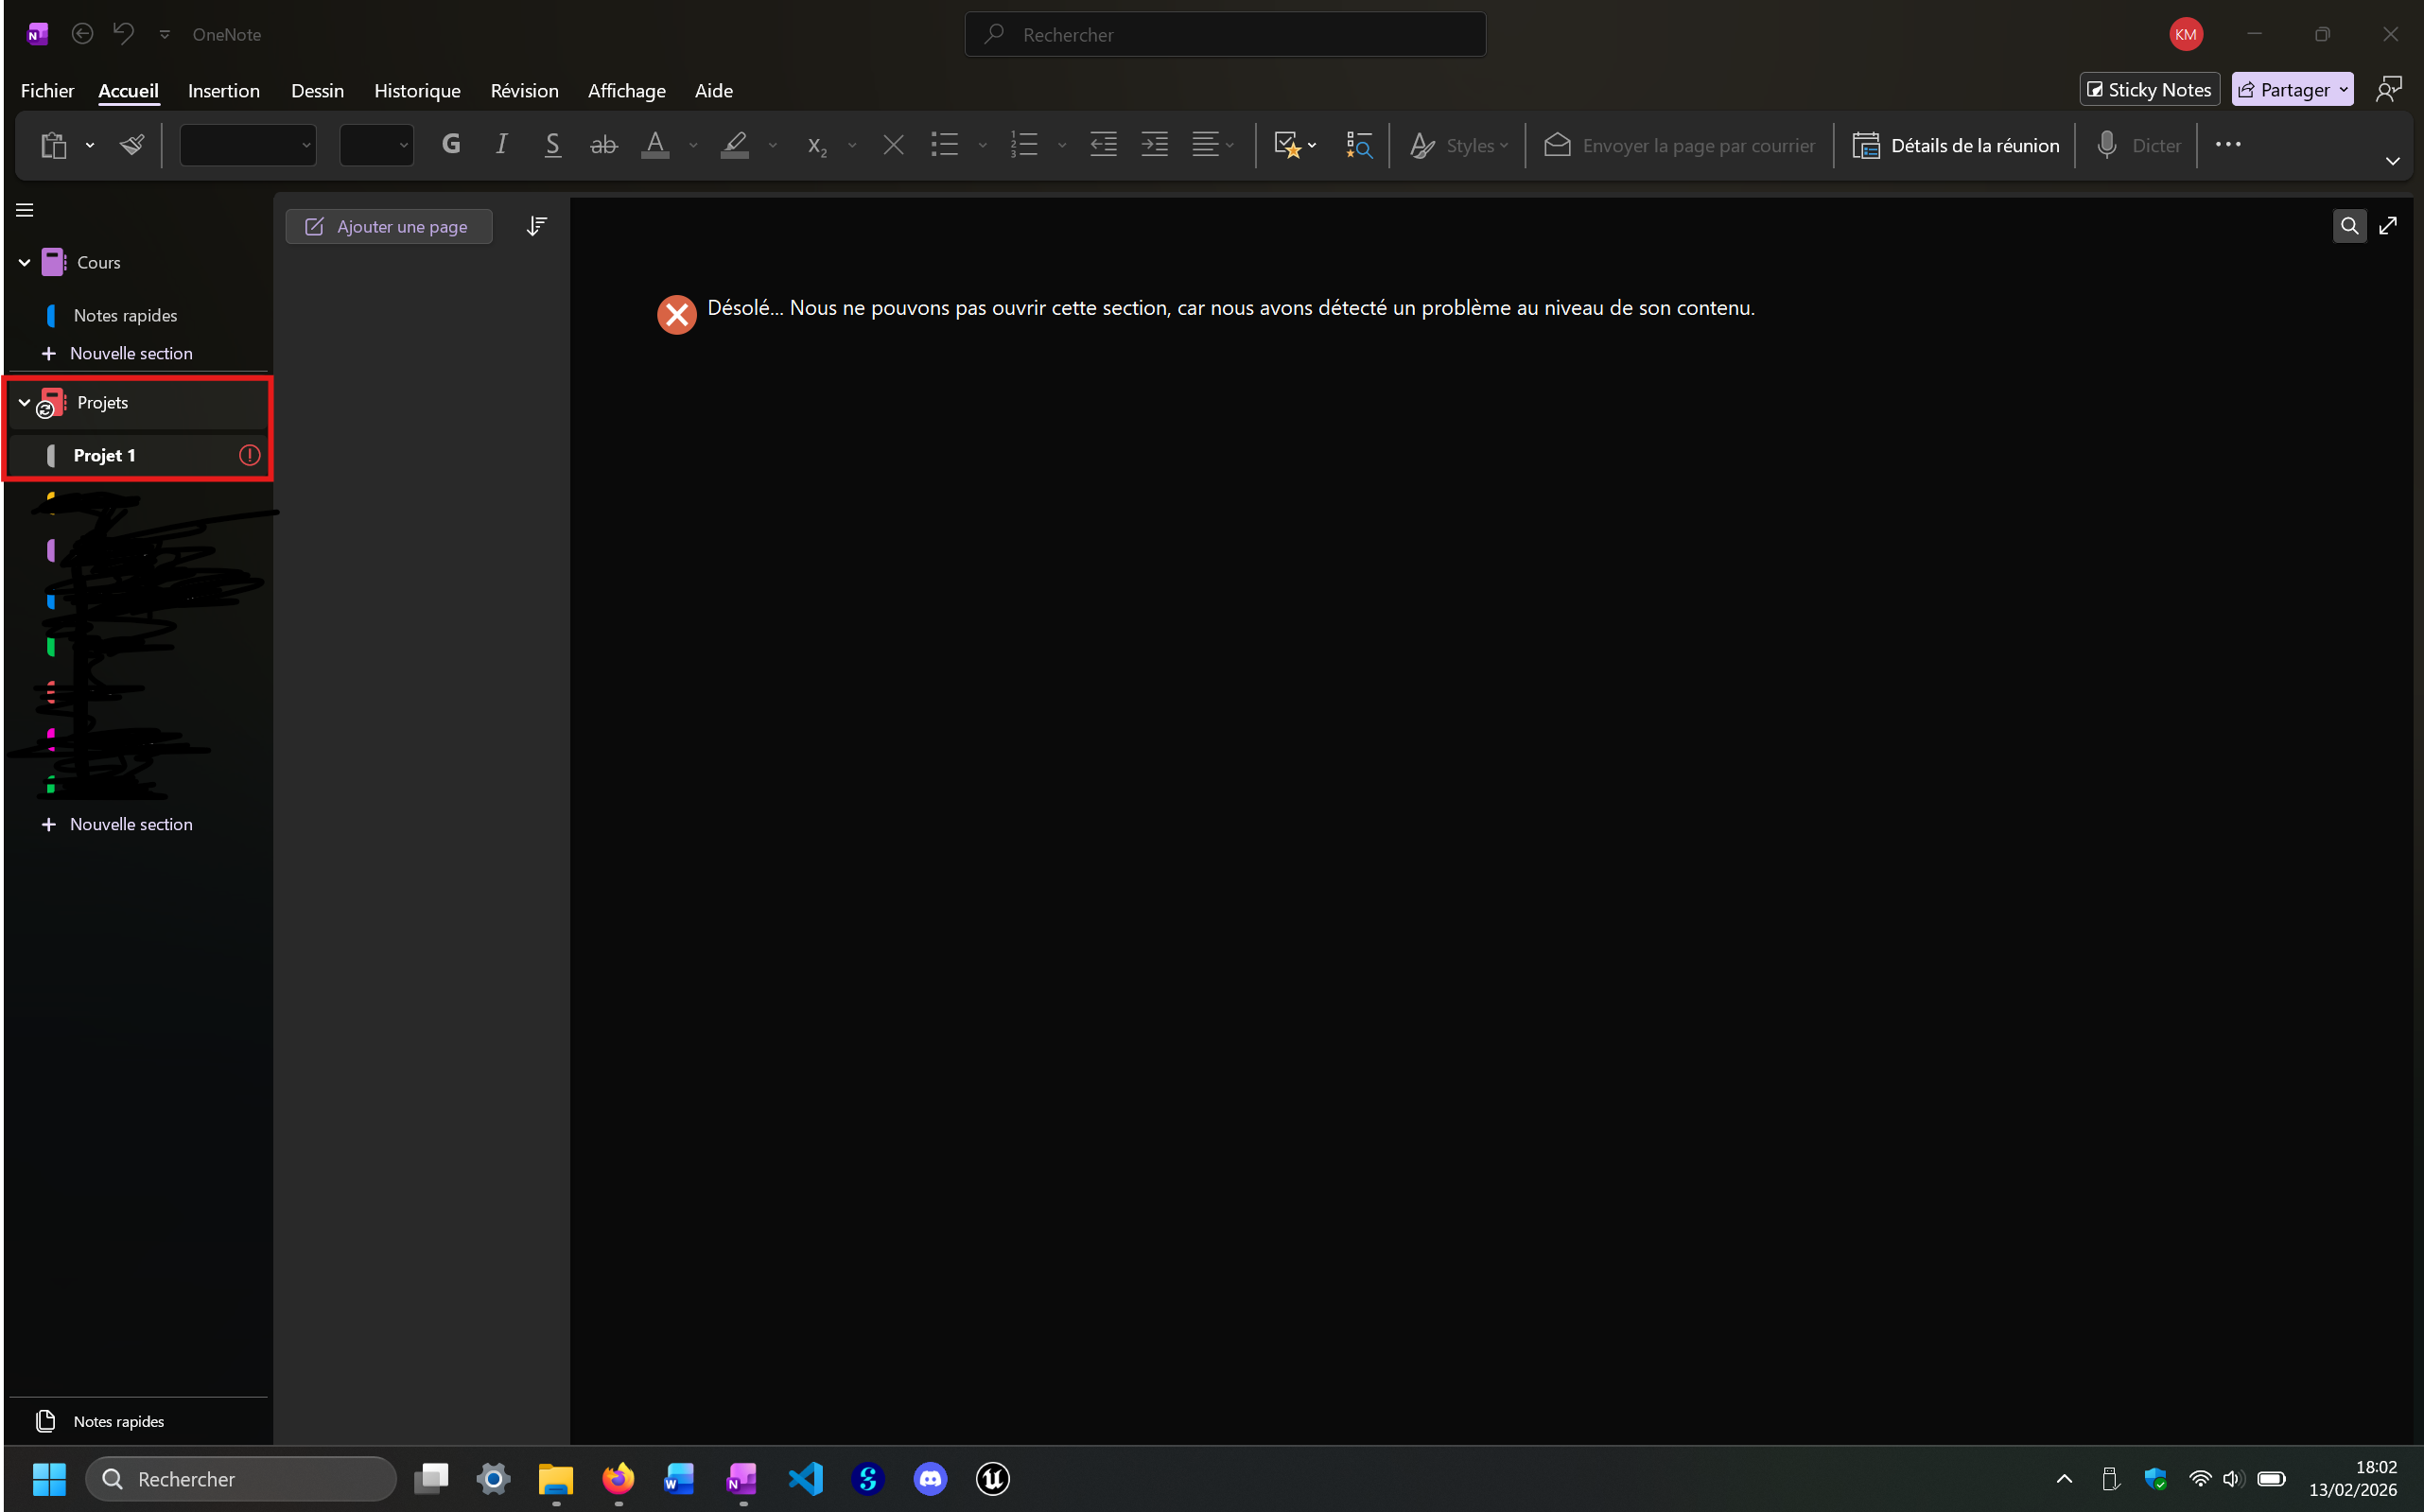Click the clear formatting icon

pos(893,145)
